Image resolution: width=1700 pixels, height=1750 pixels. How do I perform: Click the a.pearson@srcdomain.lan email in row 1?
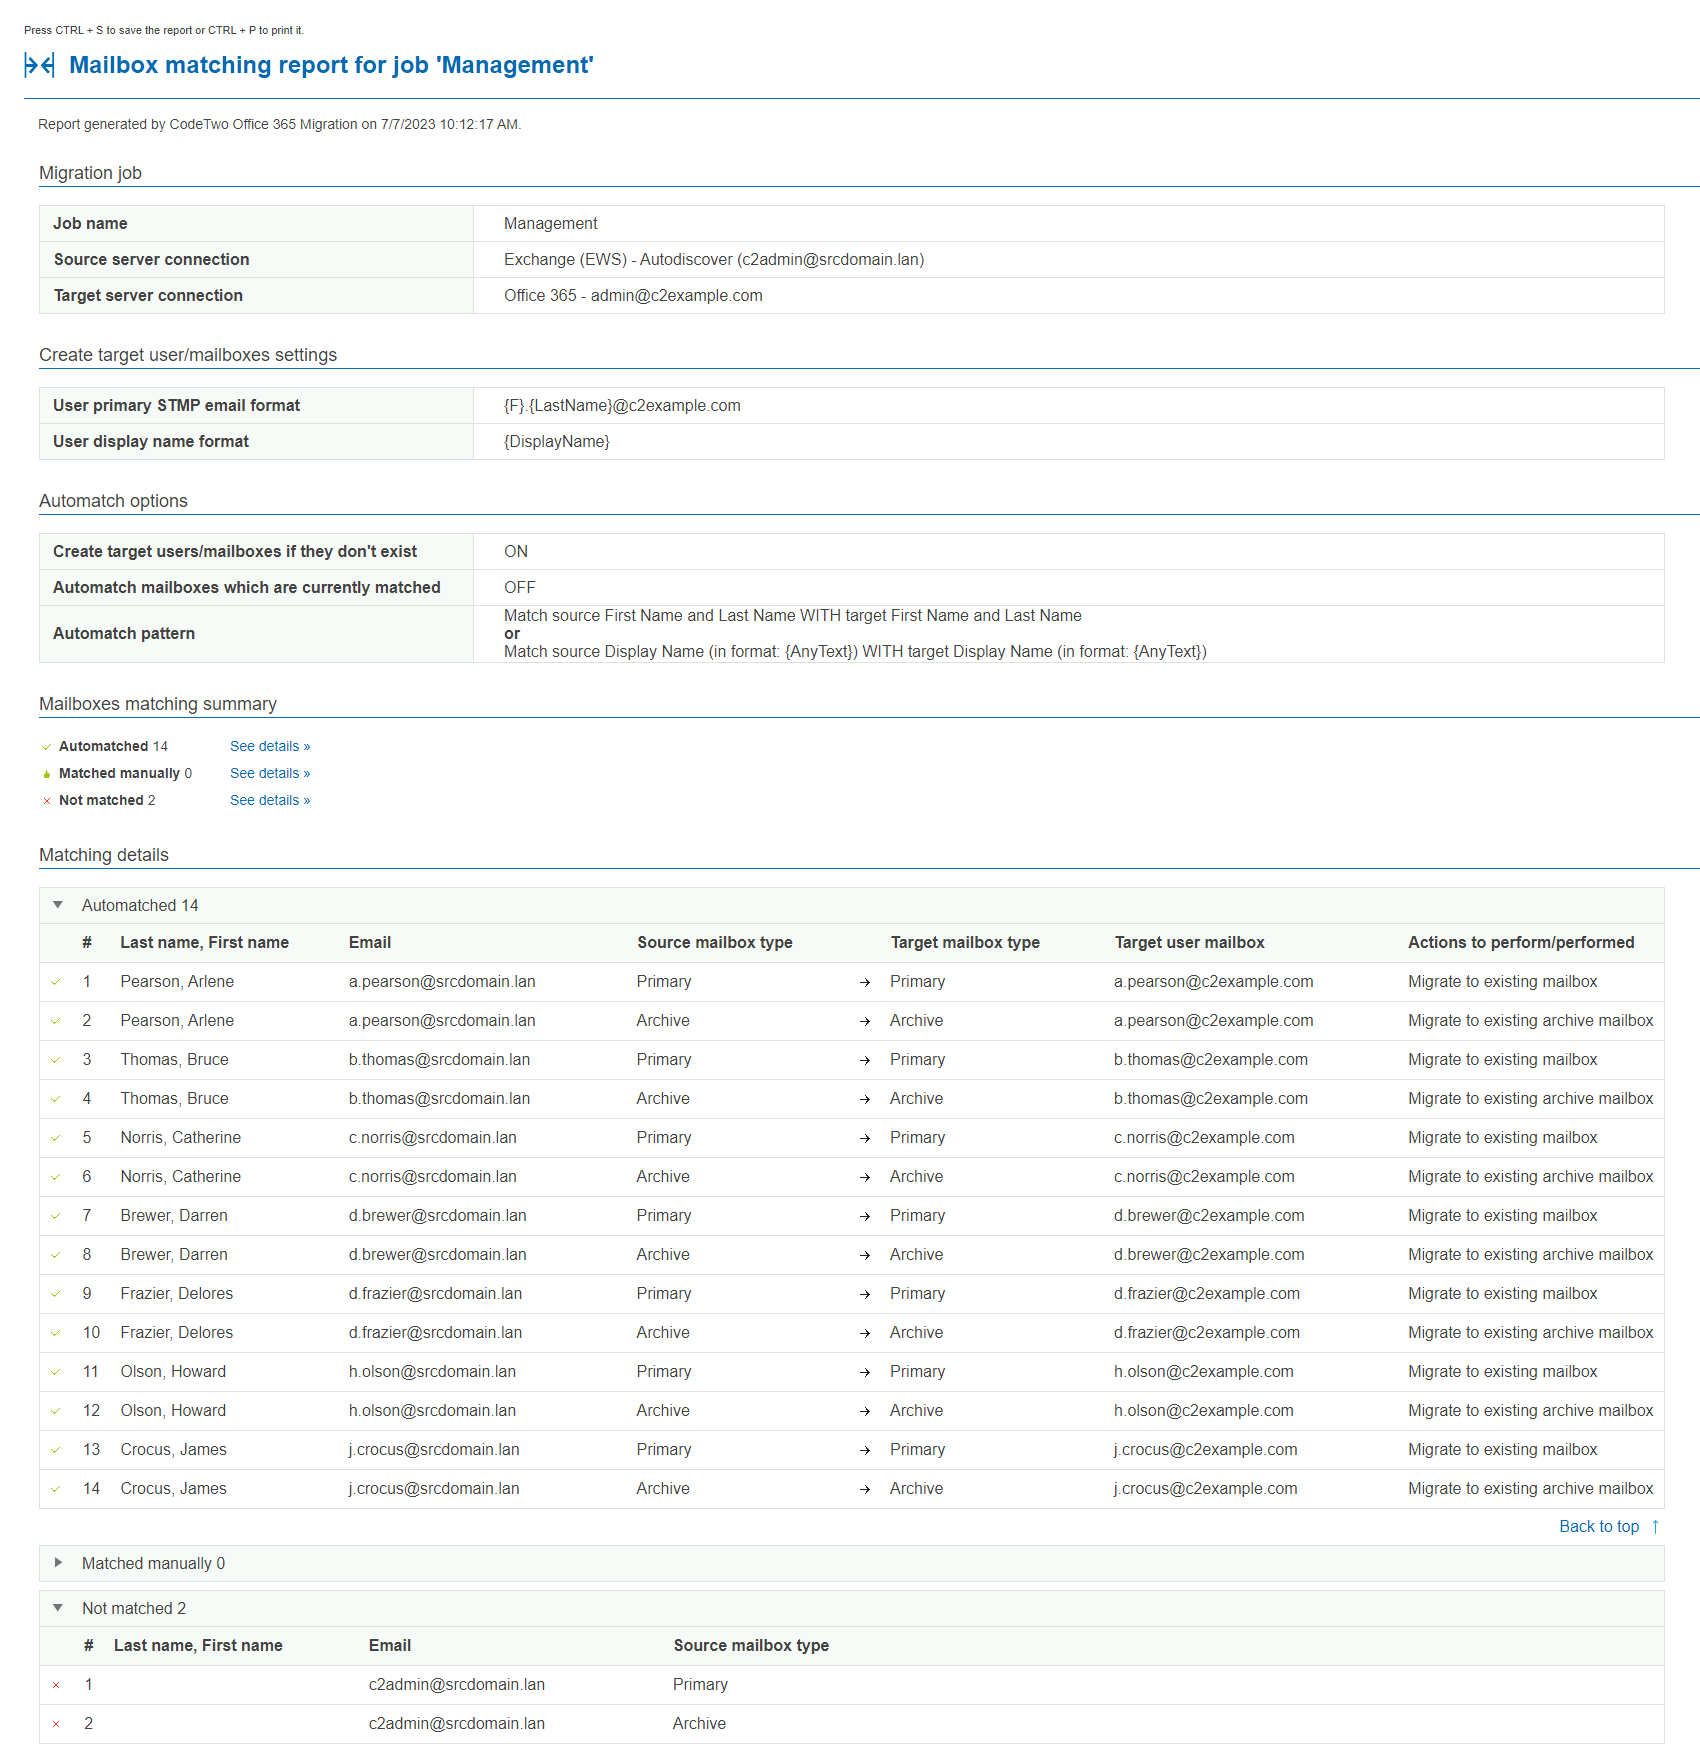click(442, 982)
